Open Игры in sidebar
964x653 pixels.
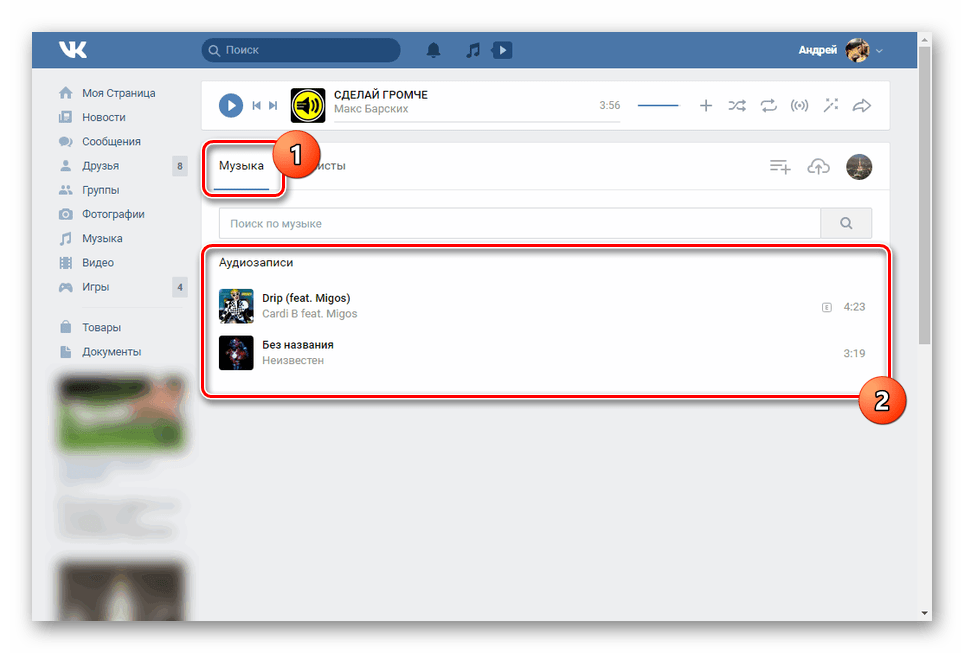click(x=96, y=287)
